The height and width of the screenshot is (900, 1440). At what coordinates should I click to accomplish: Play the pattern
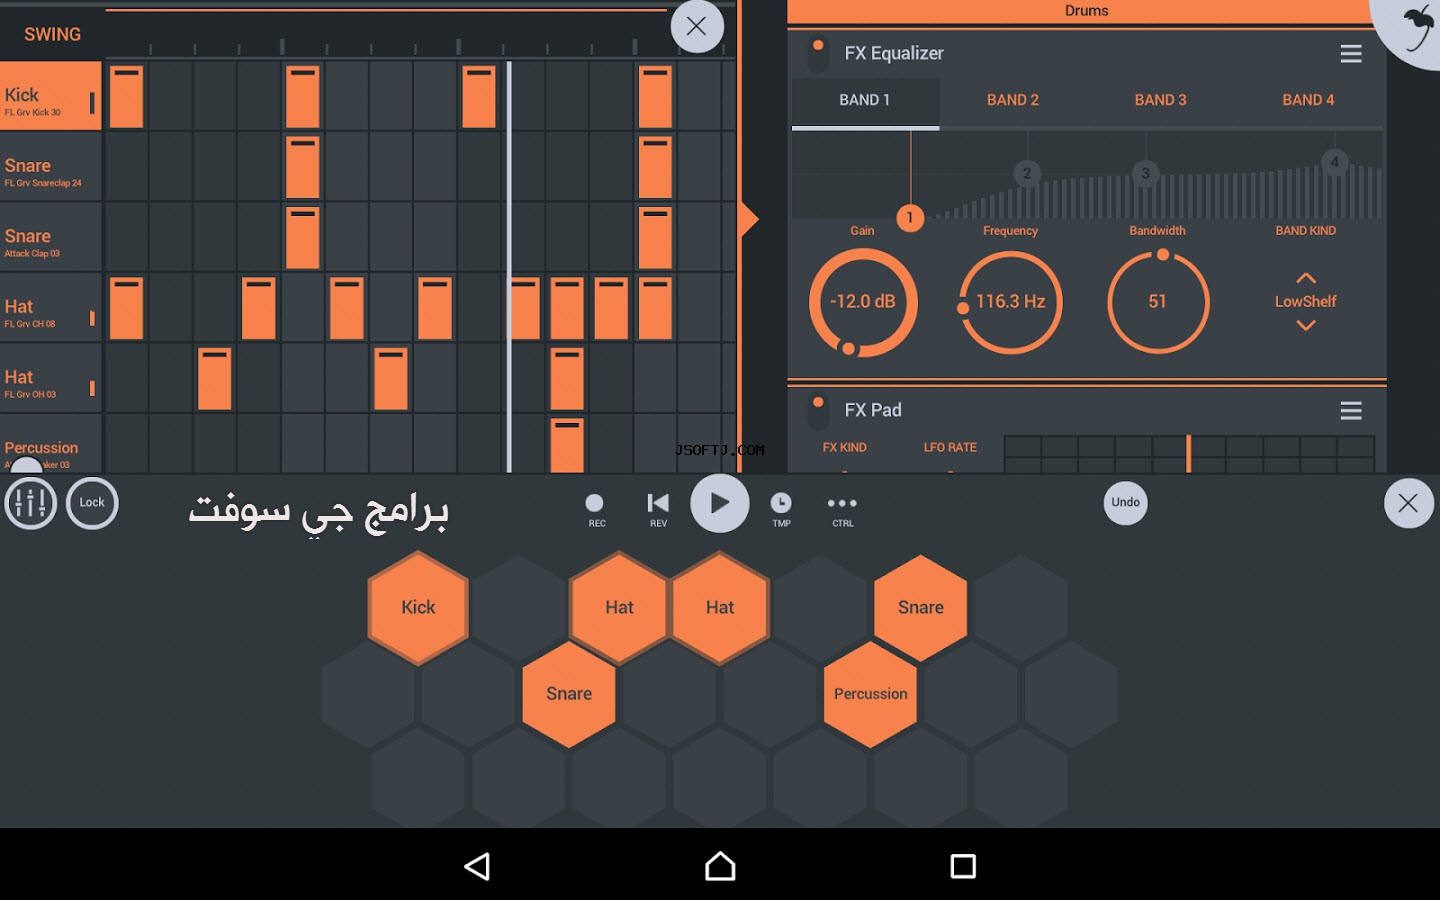(720, 503)
